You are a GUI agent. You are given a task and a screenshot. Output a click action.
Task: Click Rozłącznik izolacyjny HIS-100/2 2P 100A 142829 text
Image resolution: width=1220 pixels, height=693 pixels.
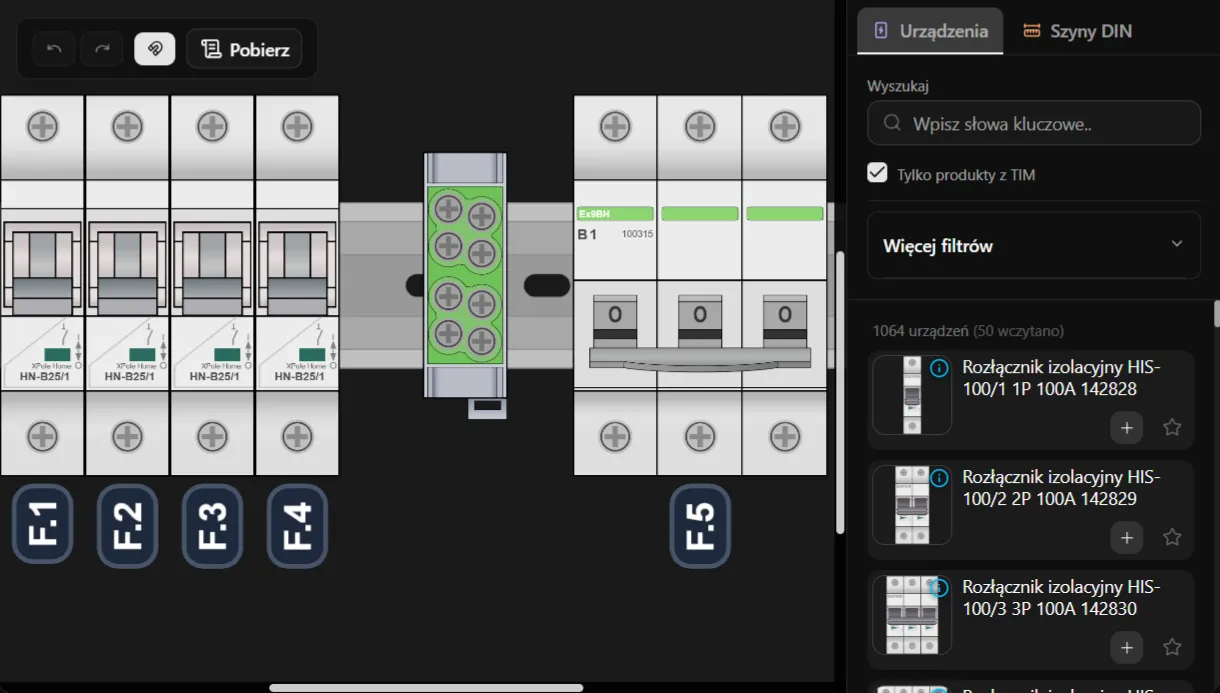pyautogui.click(x=1061, y=487)
